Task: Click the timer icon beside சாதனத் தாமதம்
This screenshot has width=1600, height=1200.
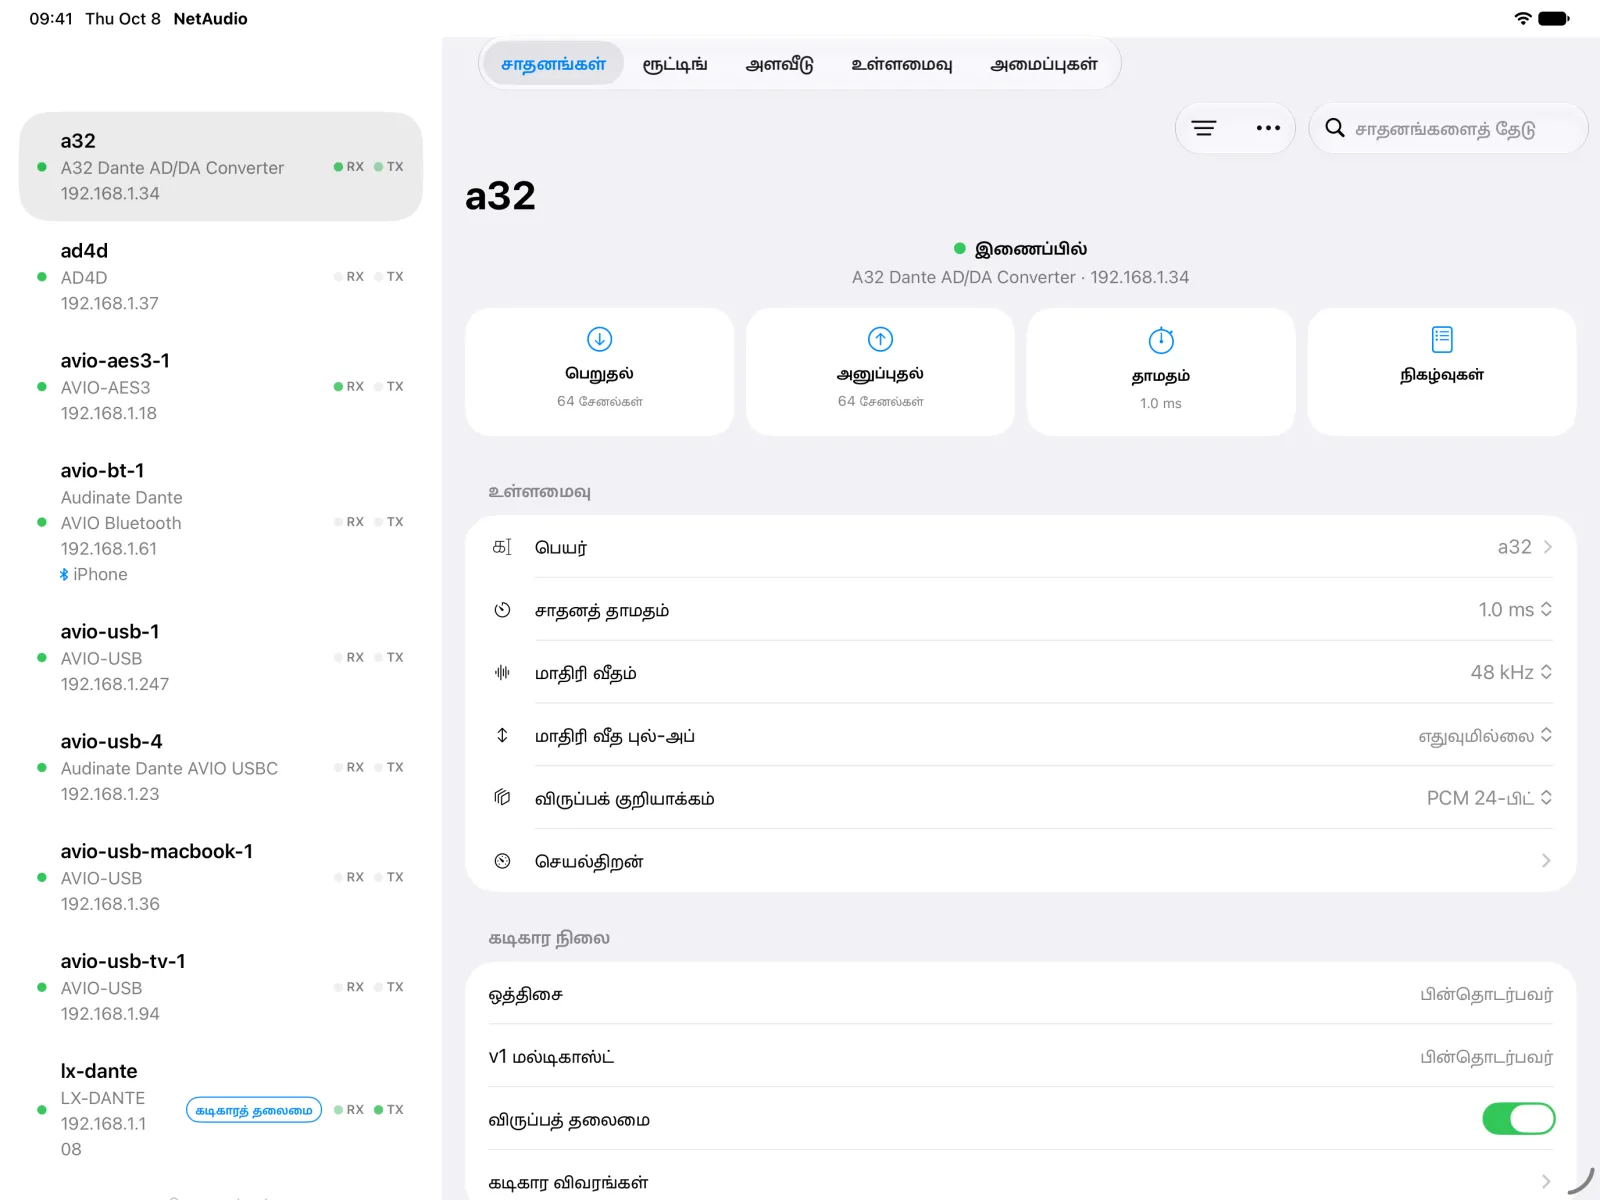Action: coord(502,610)
